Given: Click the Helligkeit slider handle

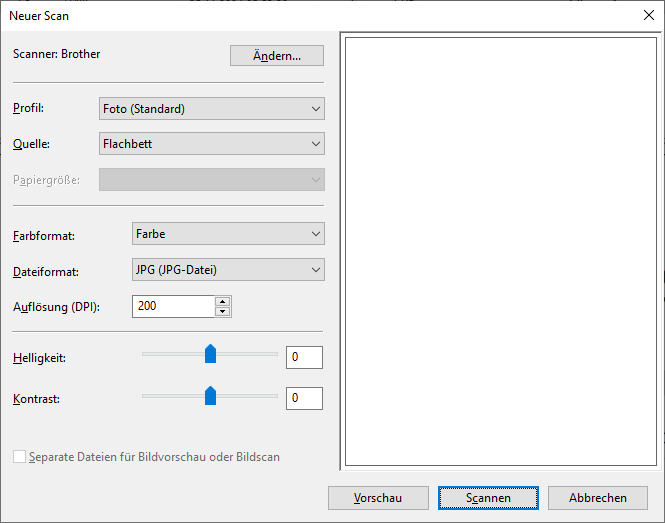Looking at the screenshot, I should click(x=210, y=354).
